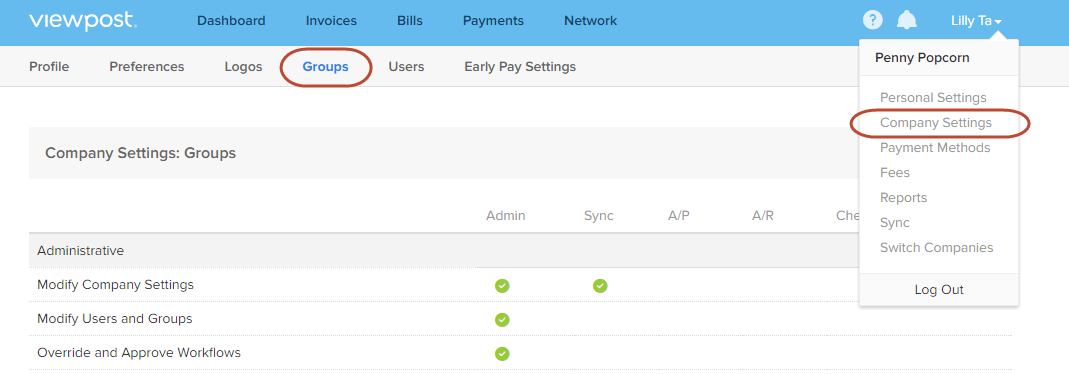Image resolution: width=1069 pixels, height=374 pixels.
Task: Open the Bills menu
Action: click(410, 21)
